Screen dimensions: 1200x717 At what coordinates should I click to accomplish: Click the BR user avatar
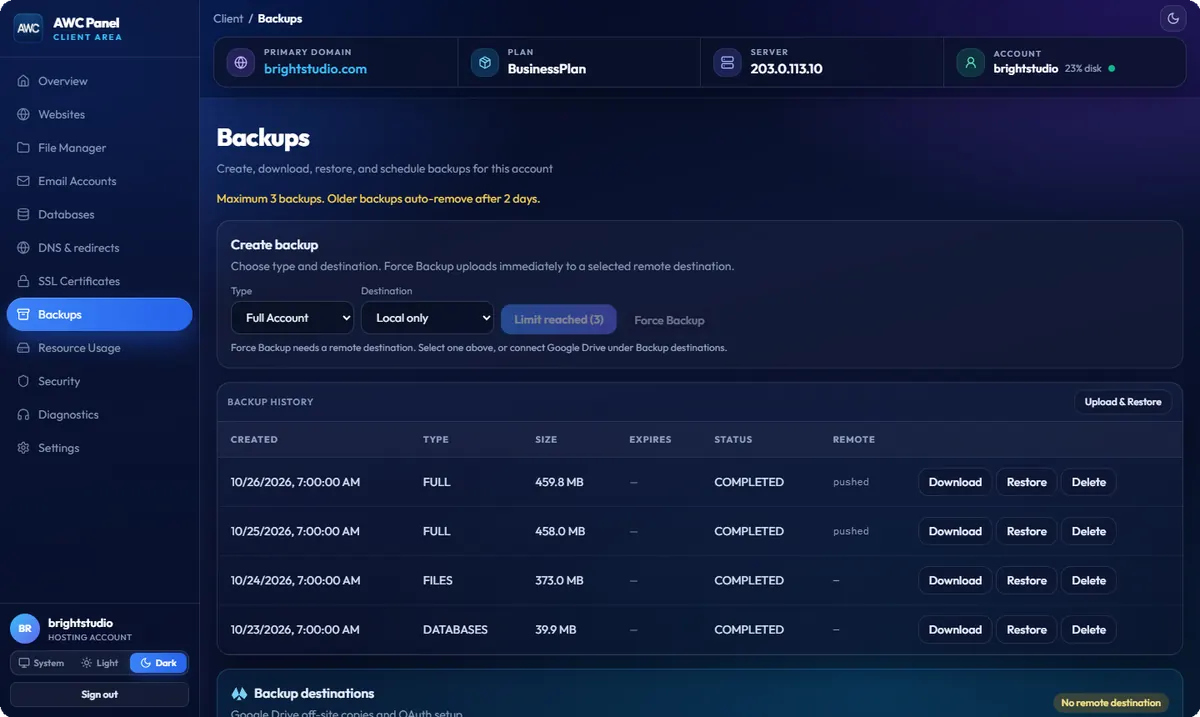(x=25, y=628)
